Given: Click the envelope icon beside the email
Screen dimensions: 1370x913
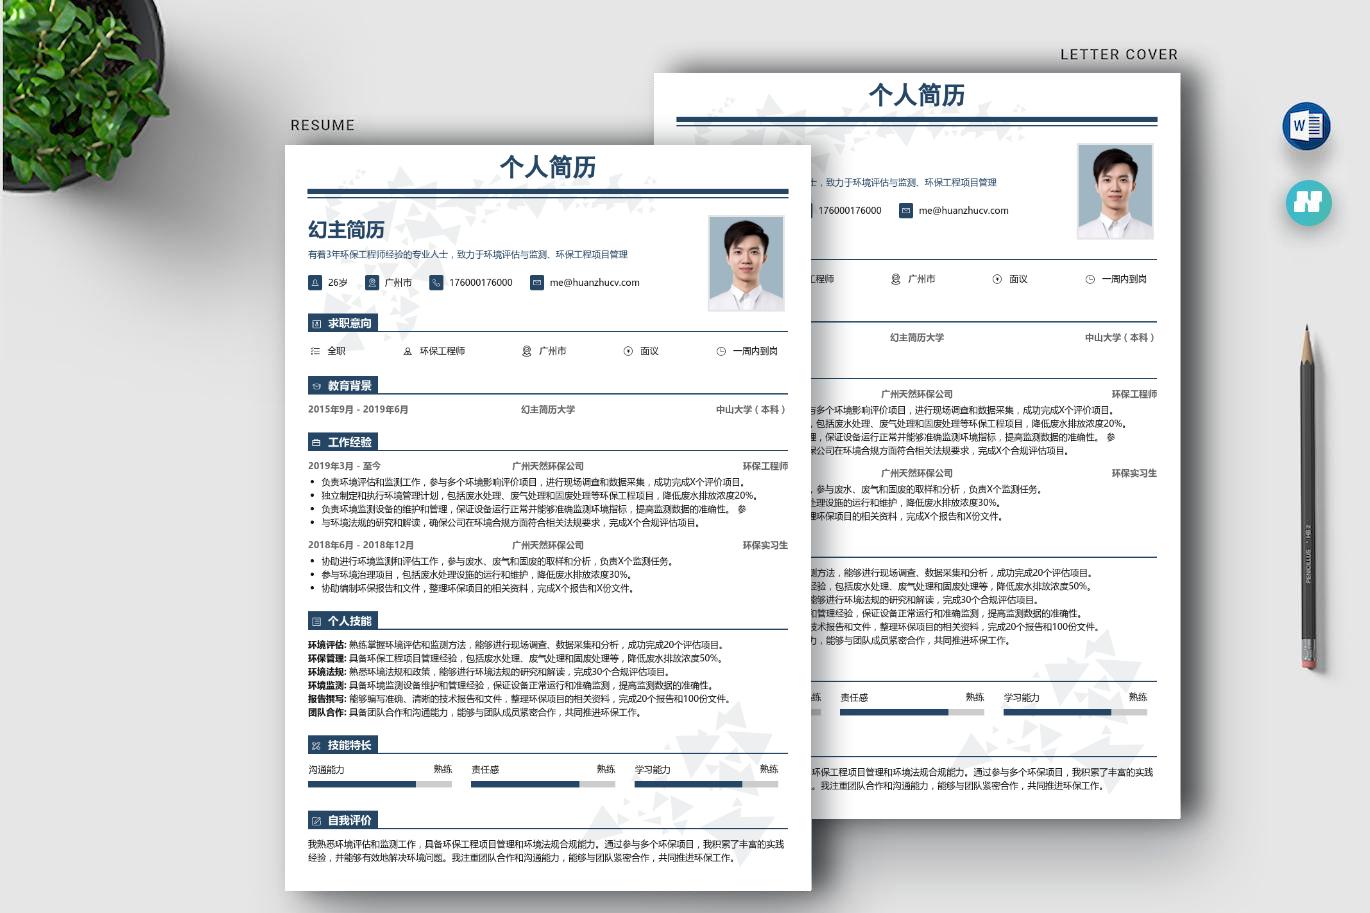Looking at the screenshot, I should 536,282.
